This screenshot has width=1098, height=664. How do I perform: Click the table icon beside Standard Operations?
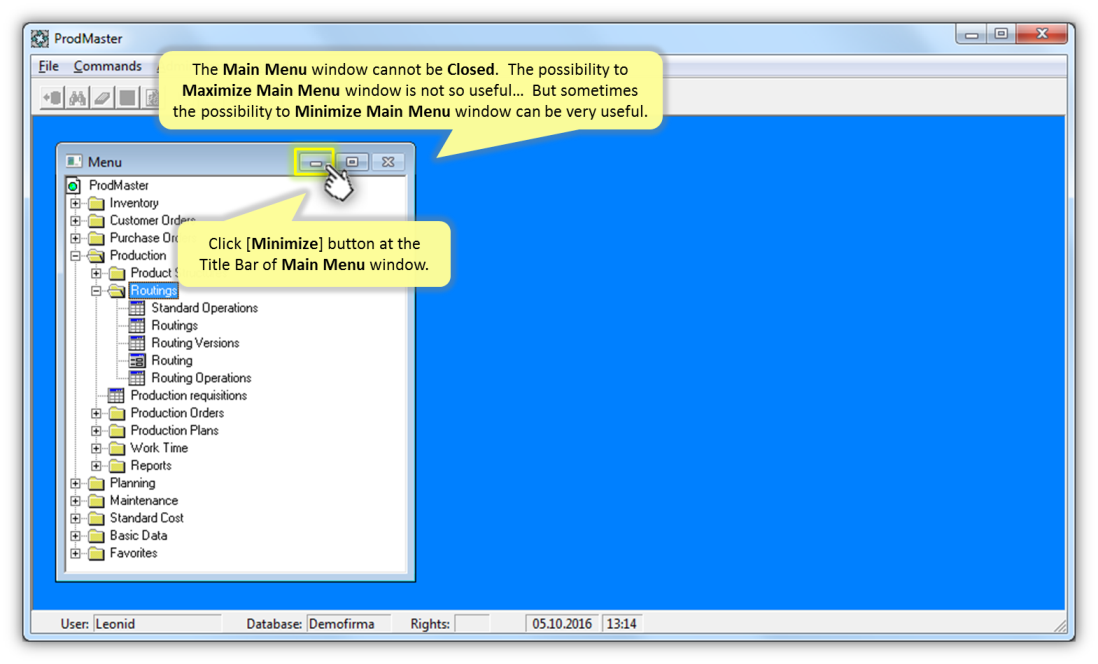click(137, 308)
